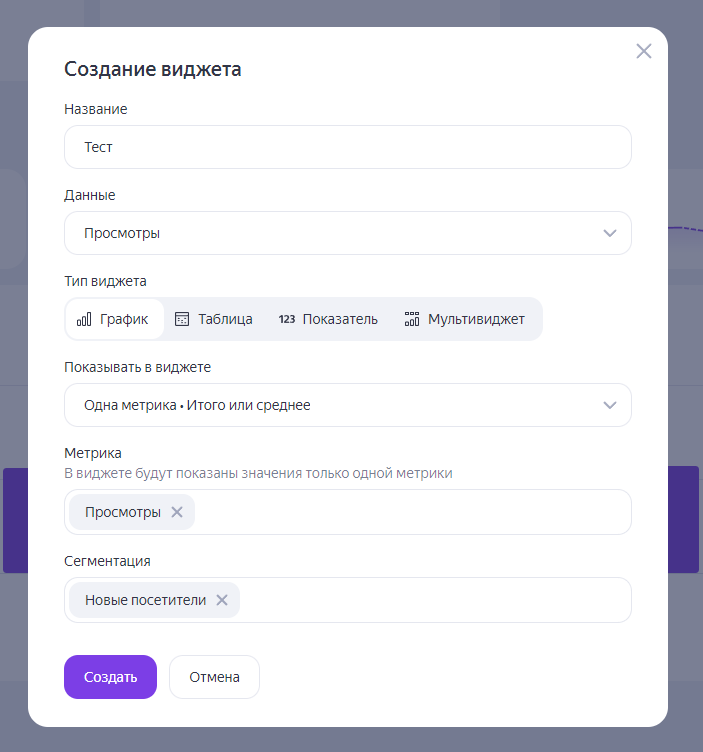This screenshot has width=703, height=752.
Task: Click the 123 icon for Показатель
Action: [287, 319]
